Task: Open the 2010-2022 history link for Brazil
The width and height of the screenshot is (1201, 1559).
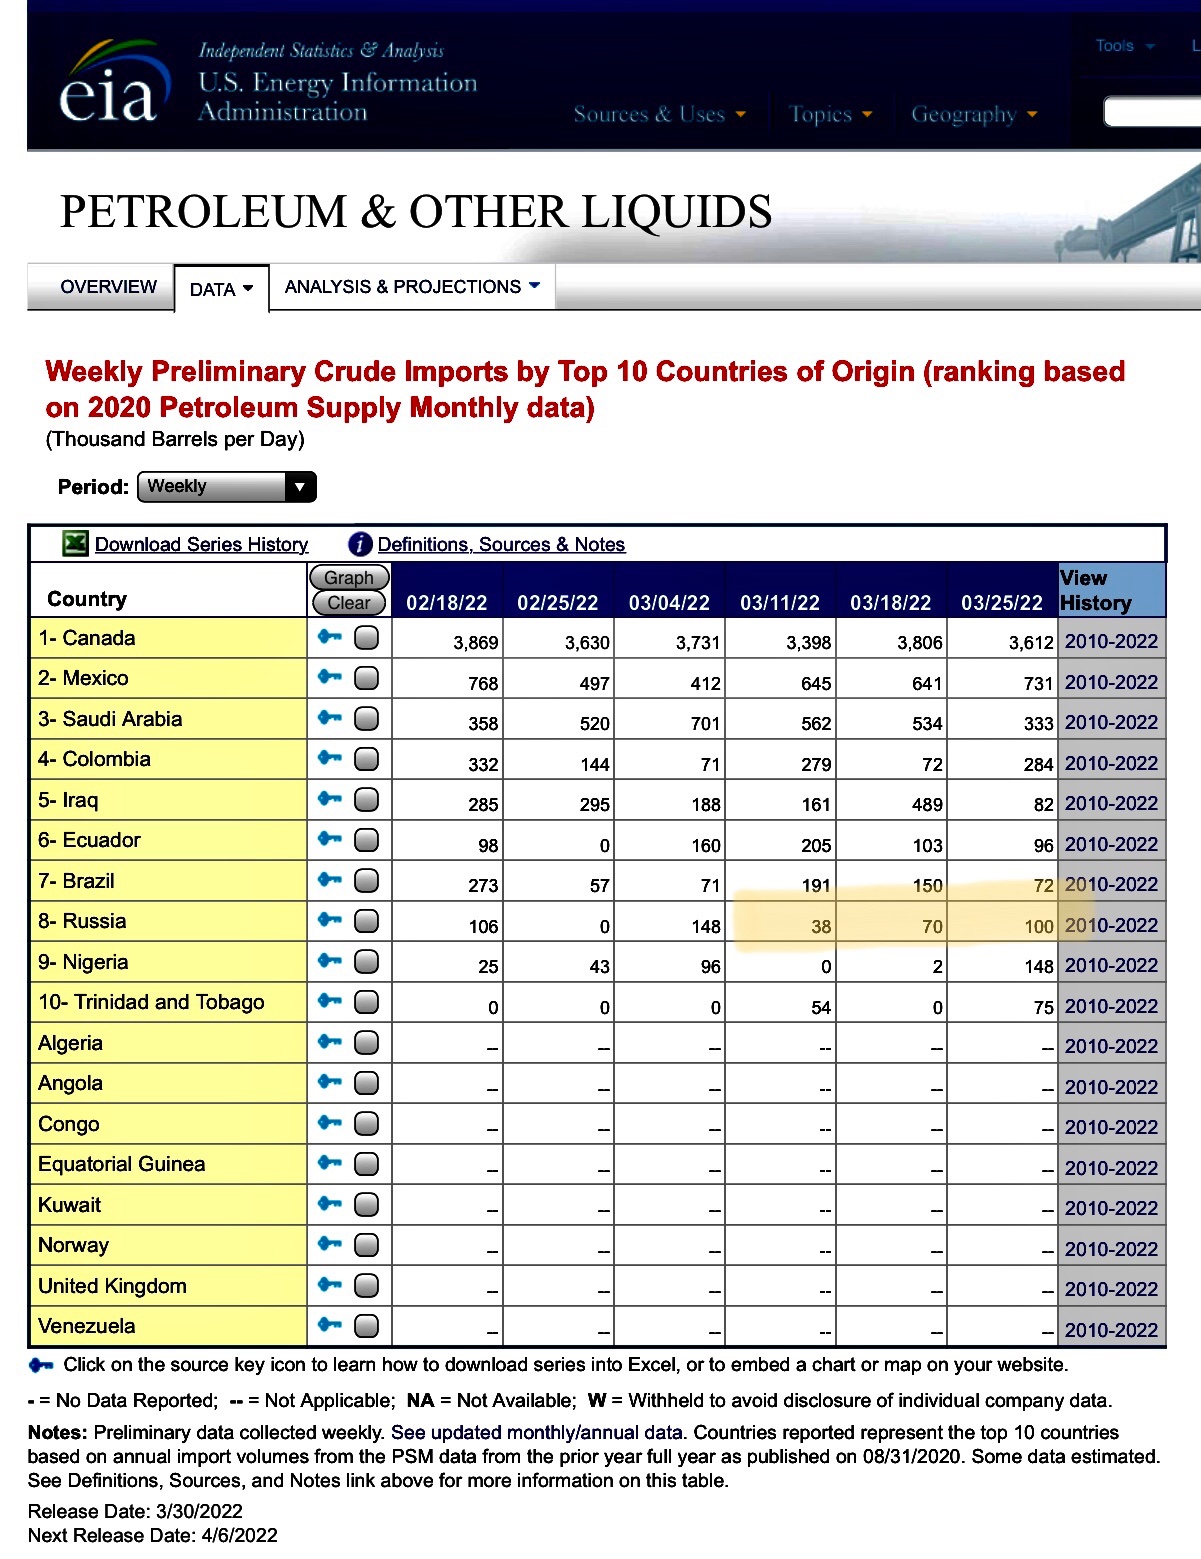Action: [x=1110, y=884]
